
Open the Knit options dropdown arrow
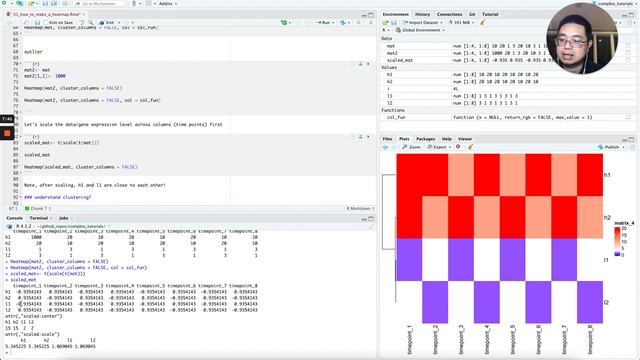click(119, 23)
